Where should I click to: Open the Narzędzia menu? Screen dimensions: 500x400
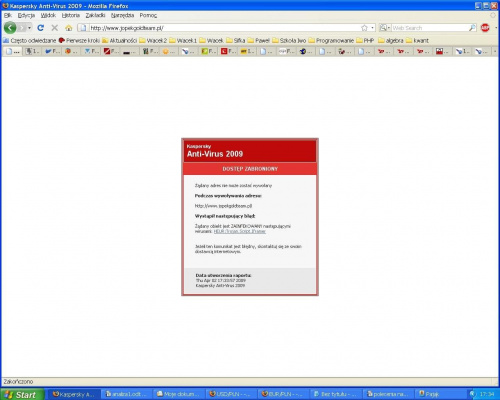(x=122, y=15)
